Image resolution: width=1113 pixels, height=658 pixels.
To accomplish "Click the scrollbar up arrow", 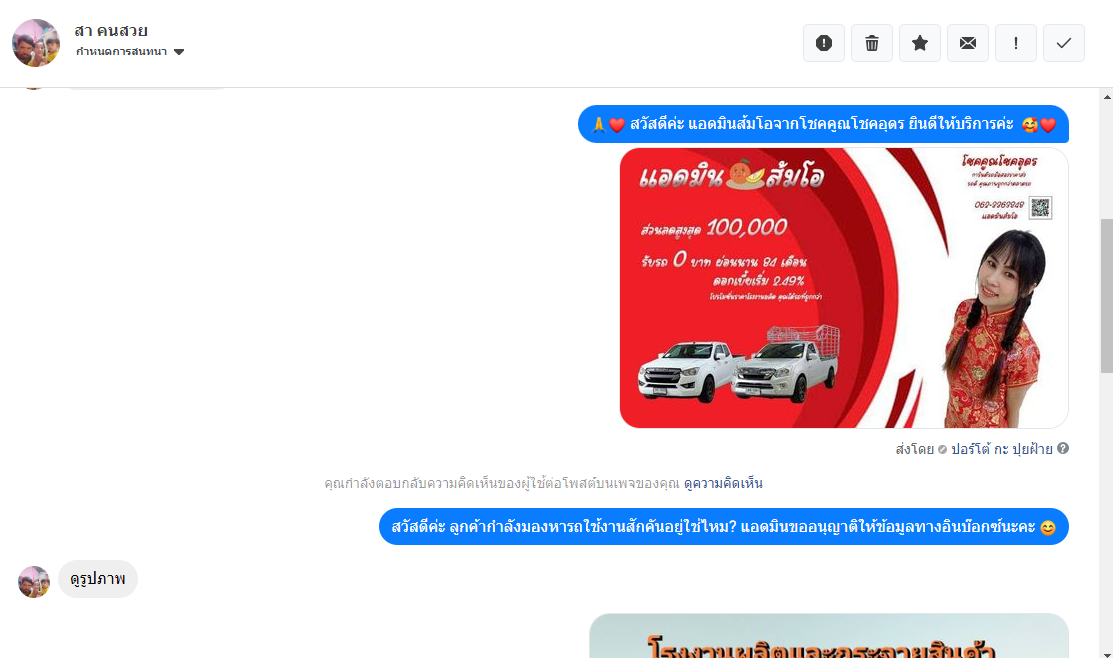I will [x=1107, y=97].
